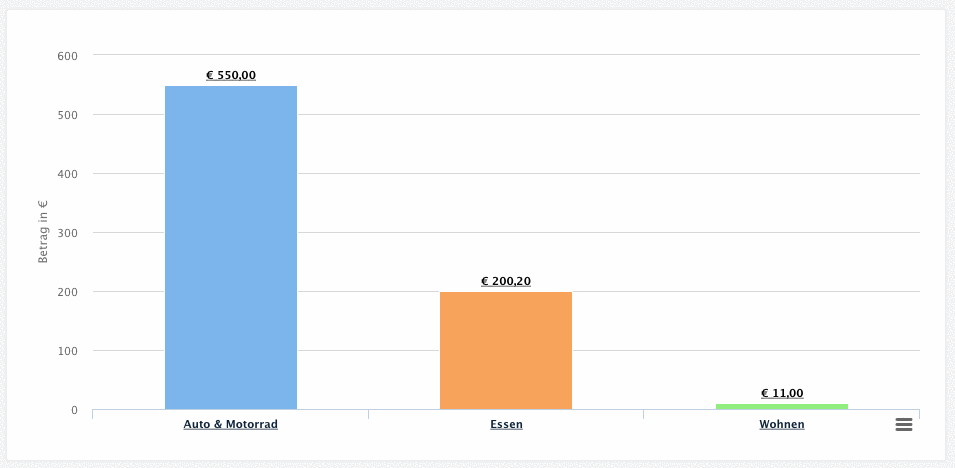Click the 300 y-axis tick label
This screenshot has width=955, height=468.
pyautogui.click(x=67, y=233)
